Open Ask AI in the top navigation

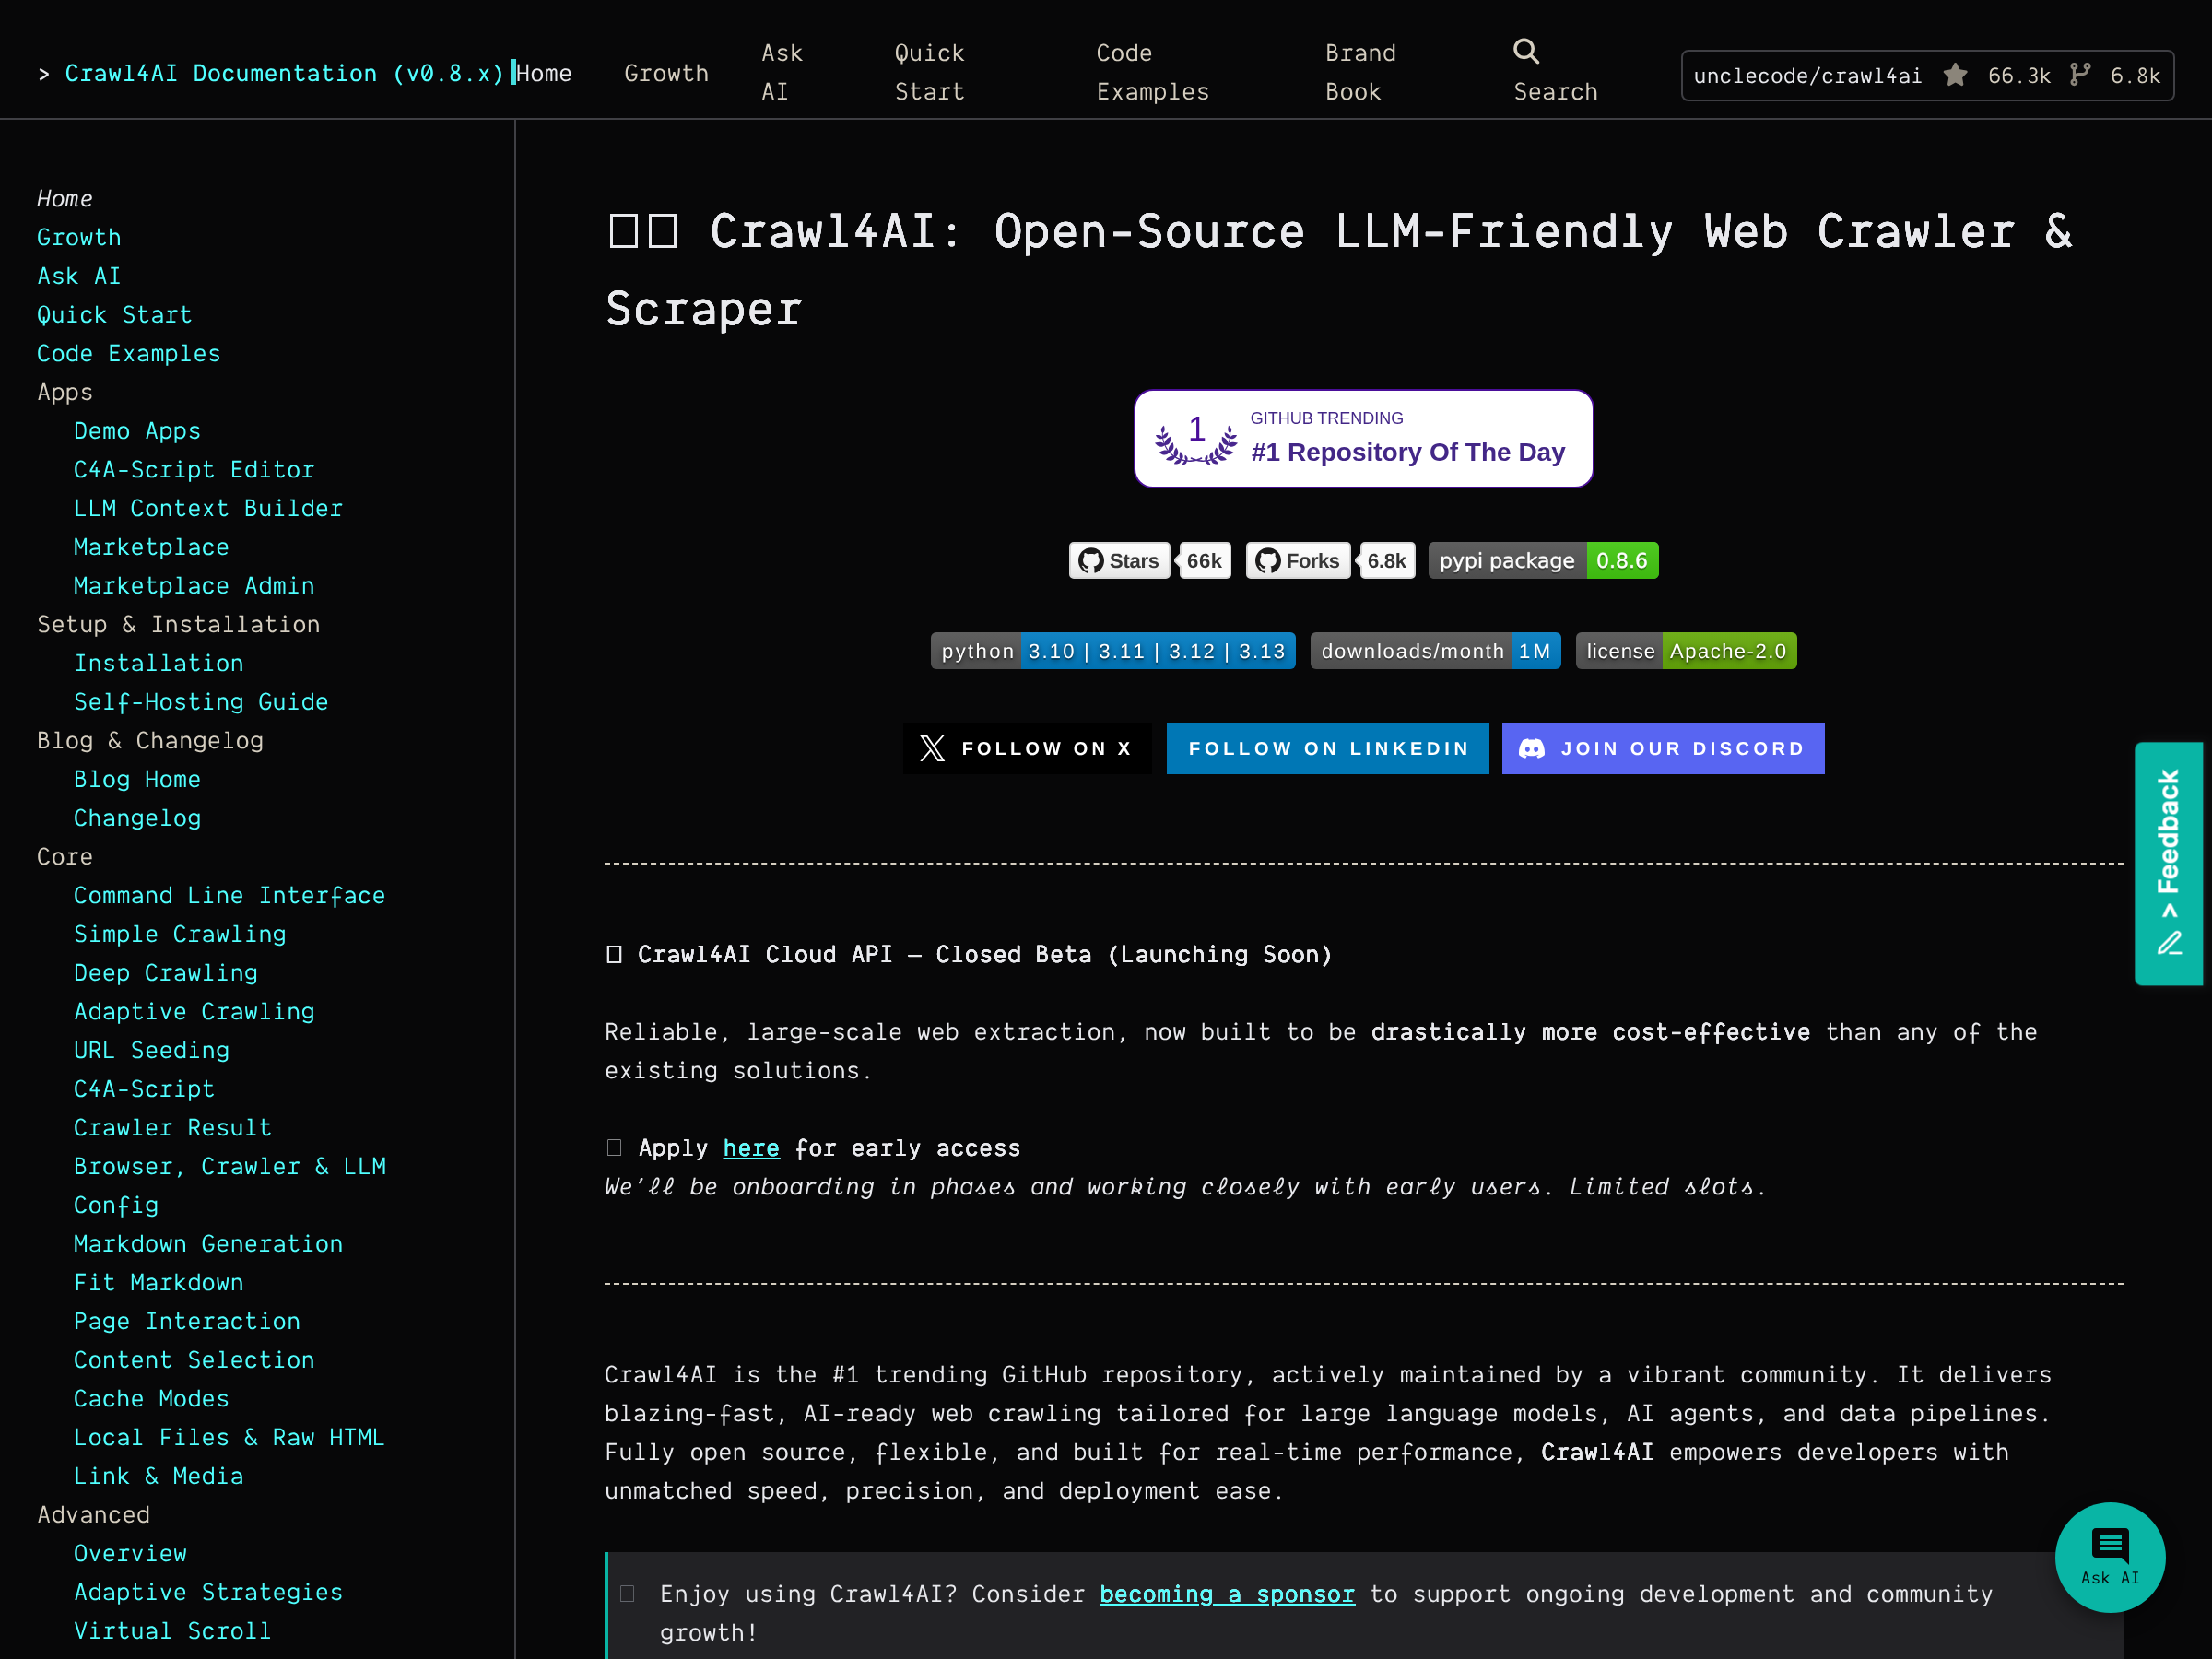pos(782,72)
